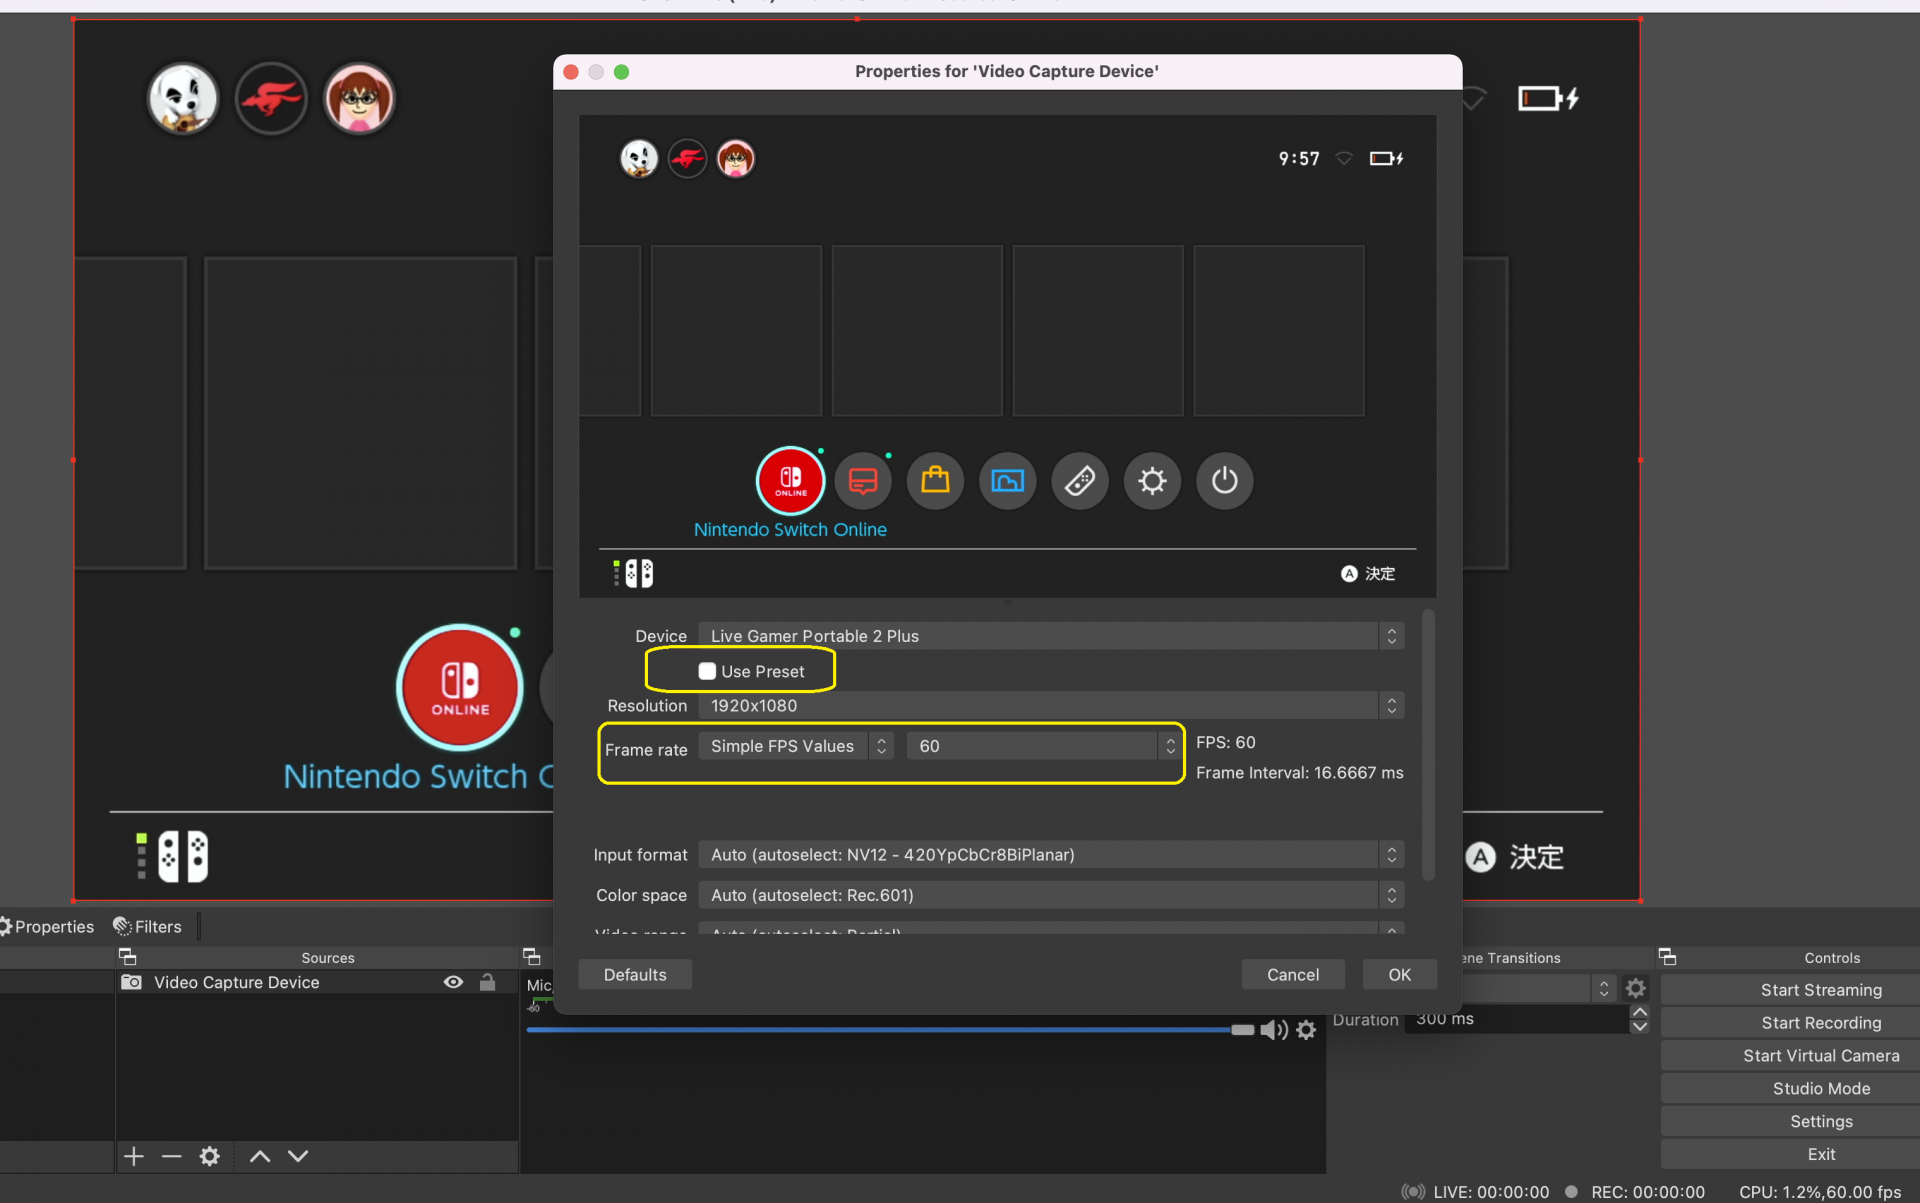The width and height of the screenshot is (1920, 1203).
Task: Click the battery icon in dialog preview
Action: click(x=1386, y=158)
